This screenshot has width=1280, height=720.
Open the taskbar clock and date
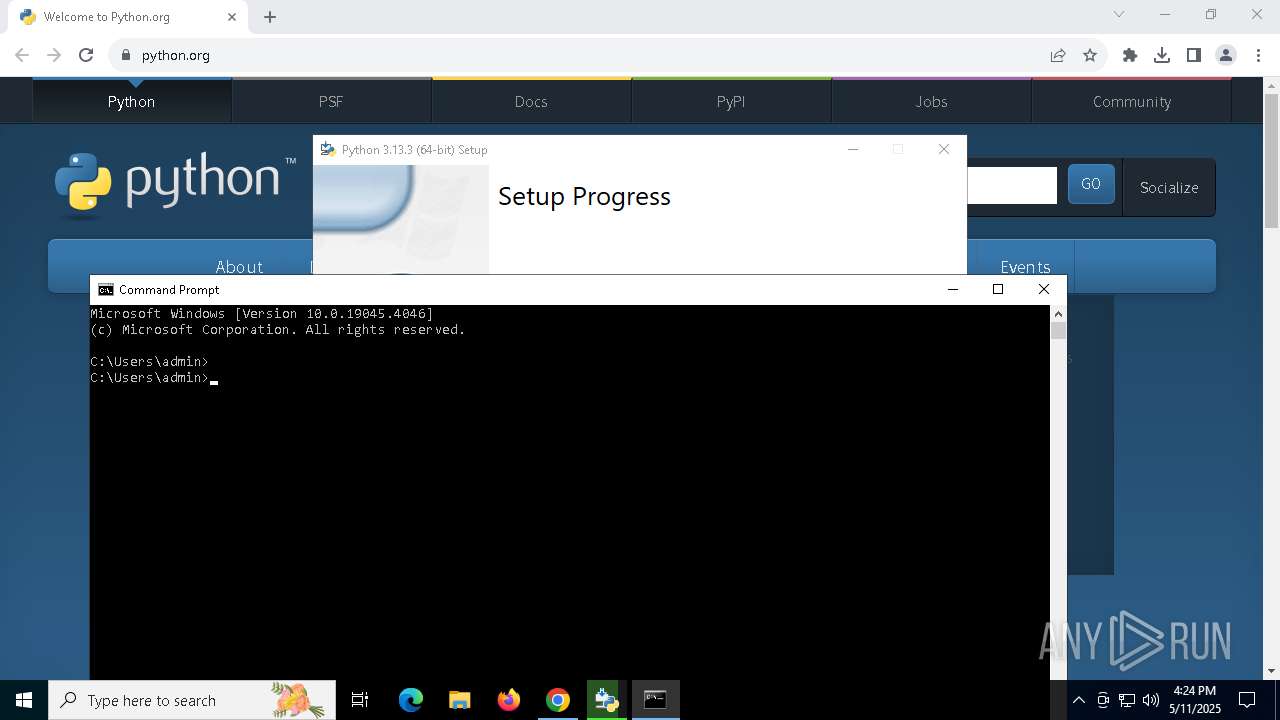1195,700
